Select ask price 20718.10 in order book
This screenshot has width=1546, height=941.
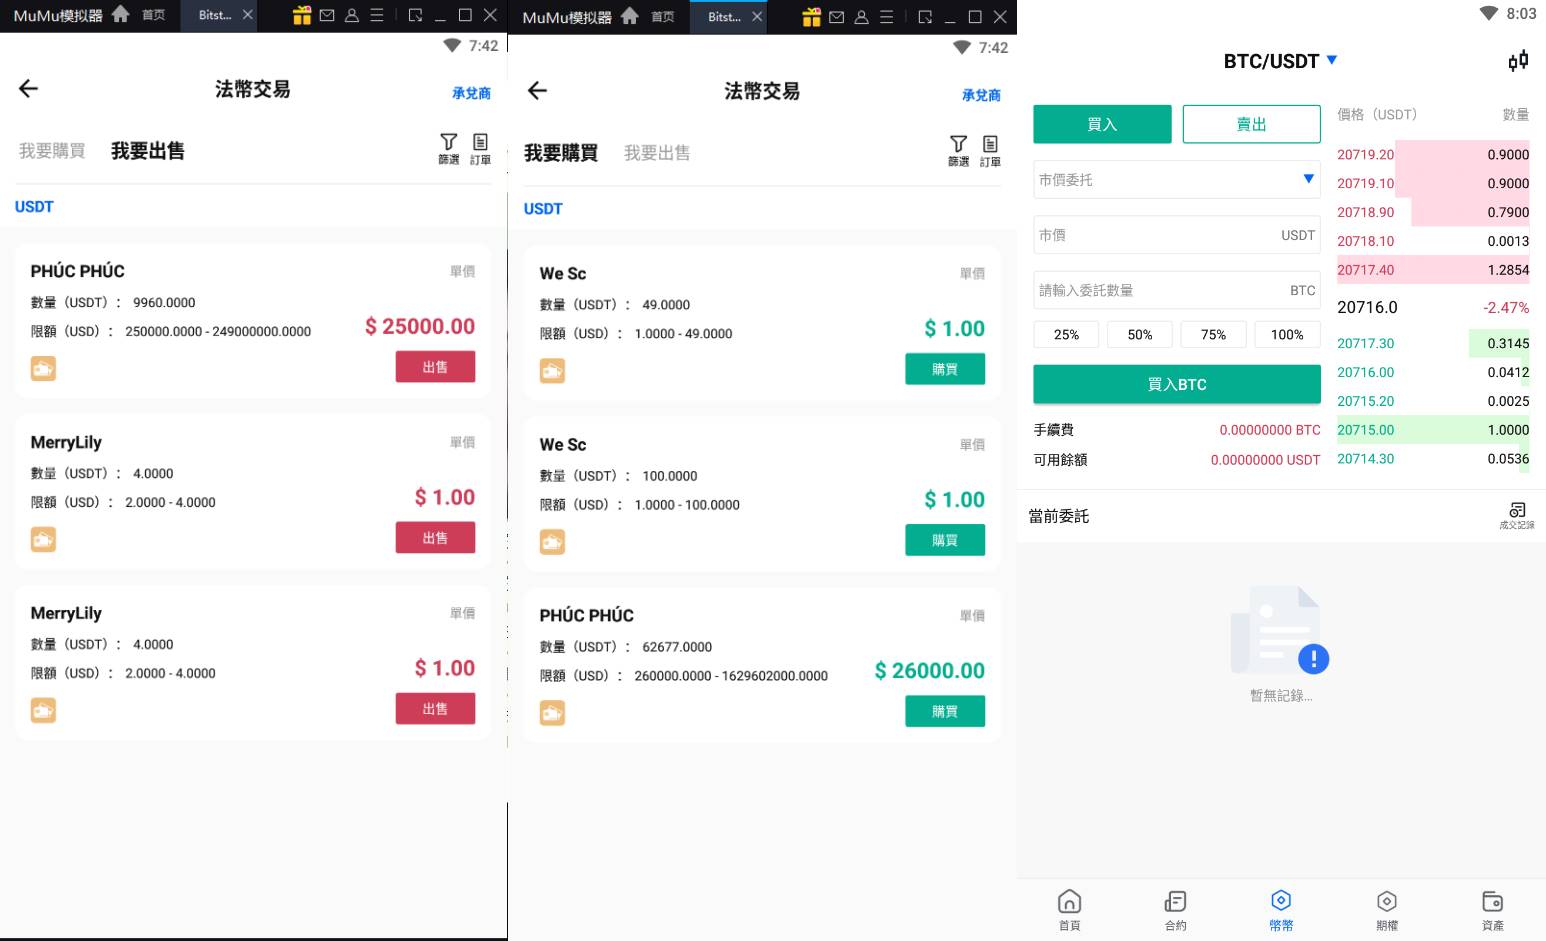tap(1365, 241)
